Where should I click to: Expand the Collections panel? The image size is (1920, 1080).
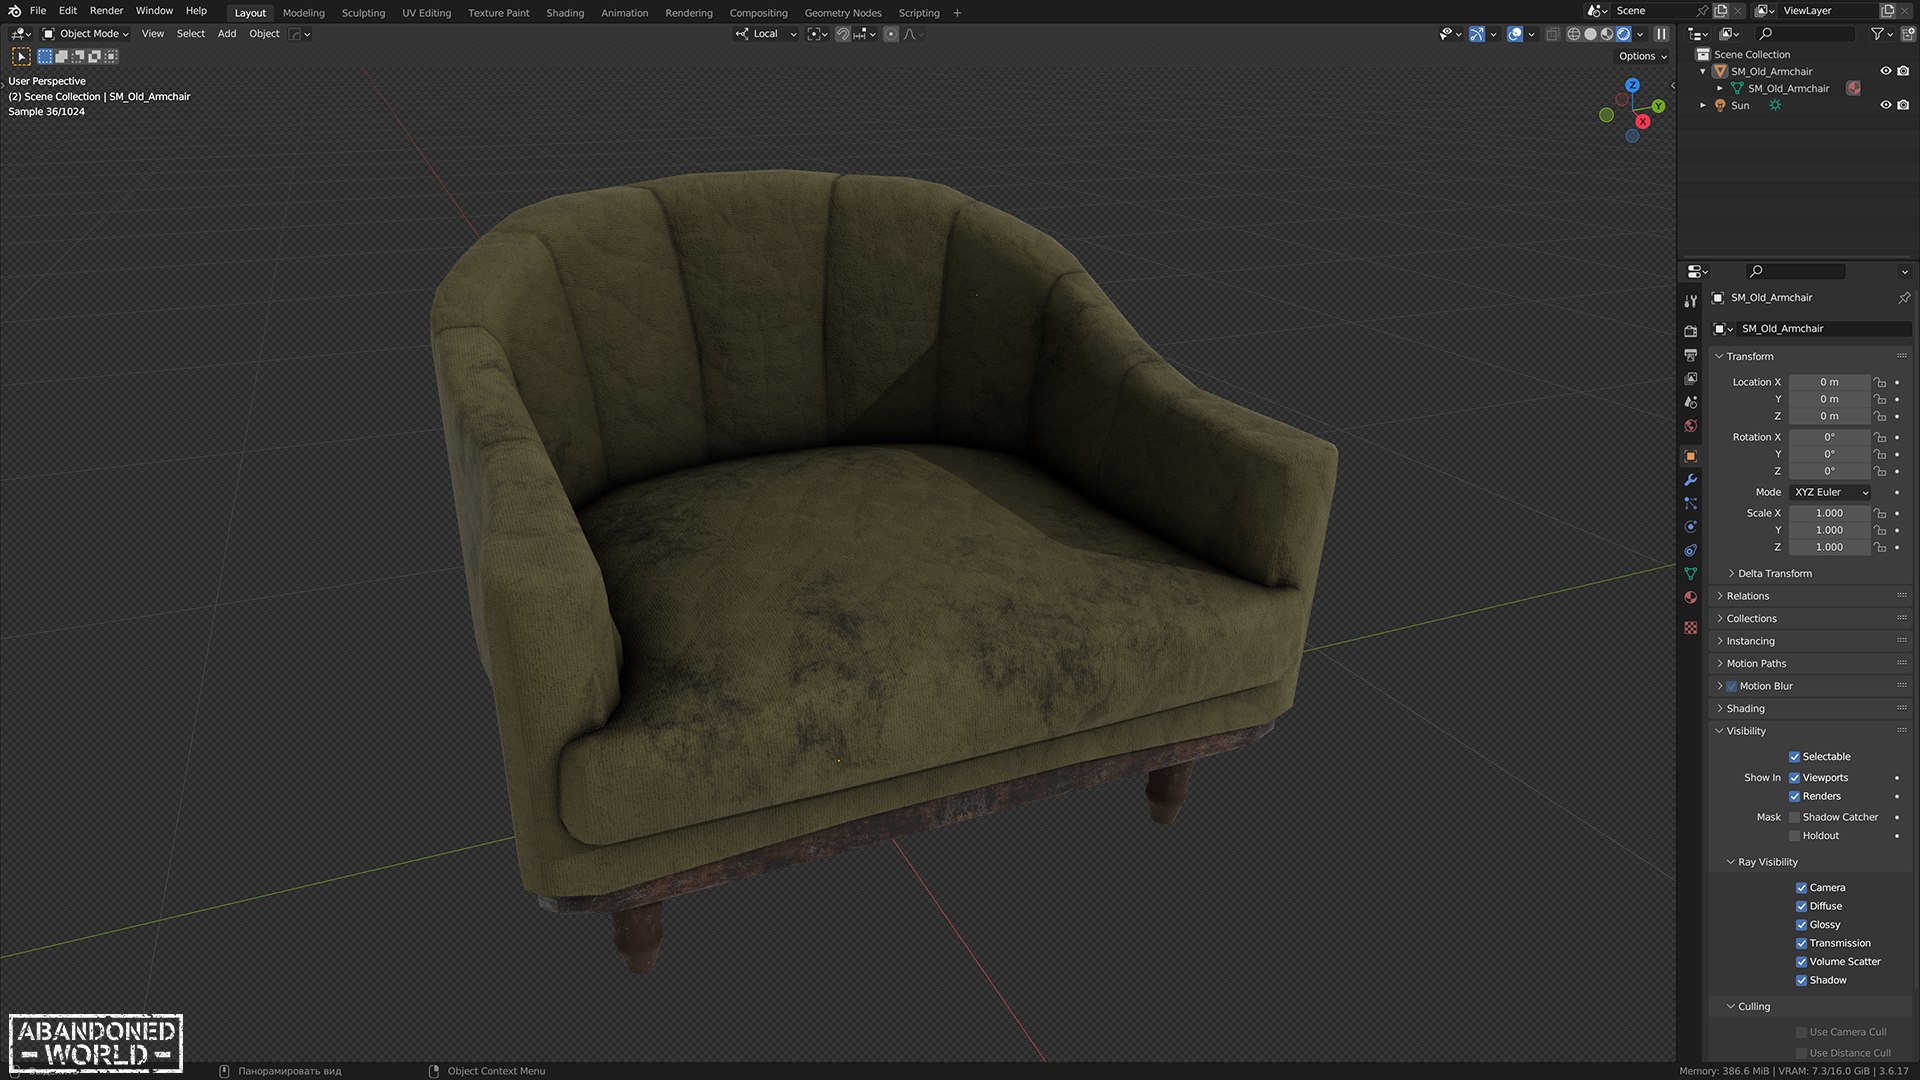[x=1751, y=619]
